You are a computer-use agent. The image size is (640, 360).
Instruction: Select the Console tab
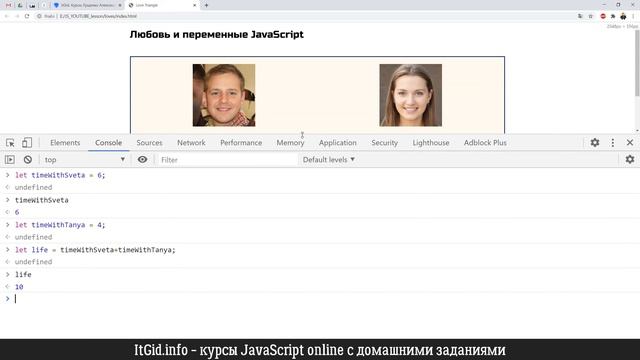[109, 142]
